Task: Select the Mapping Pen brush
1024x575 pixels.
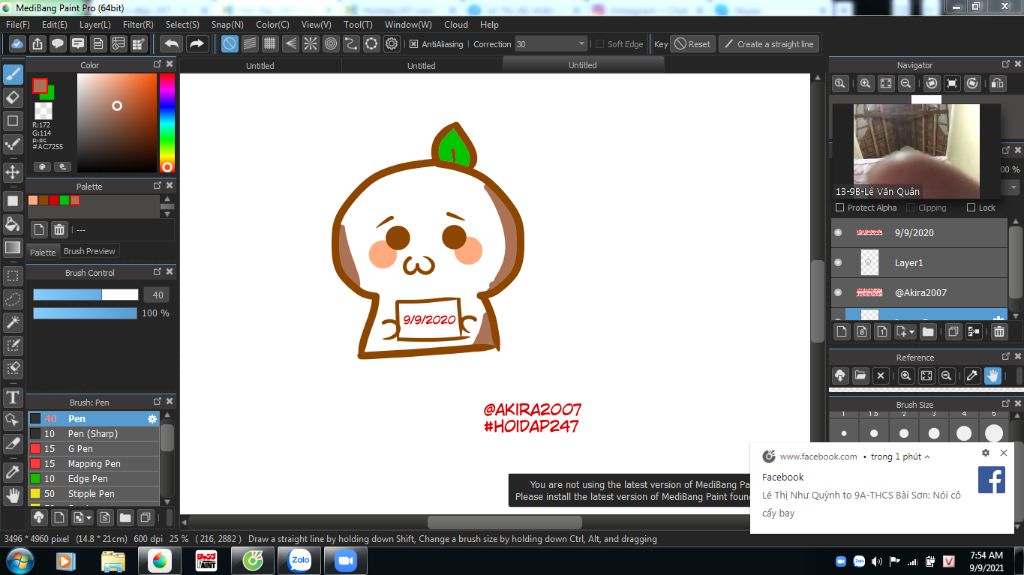Action: click(93, 464)
